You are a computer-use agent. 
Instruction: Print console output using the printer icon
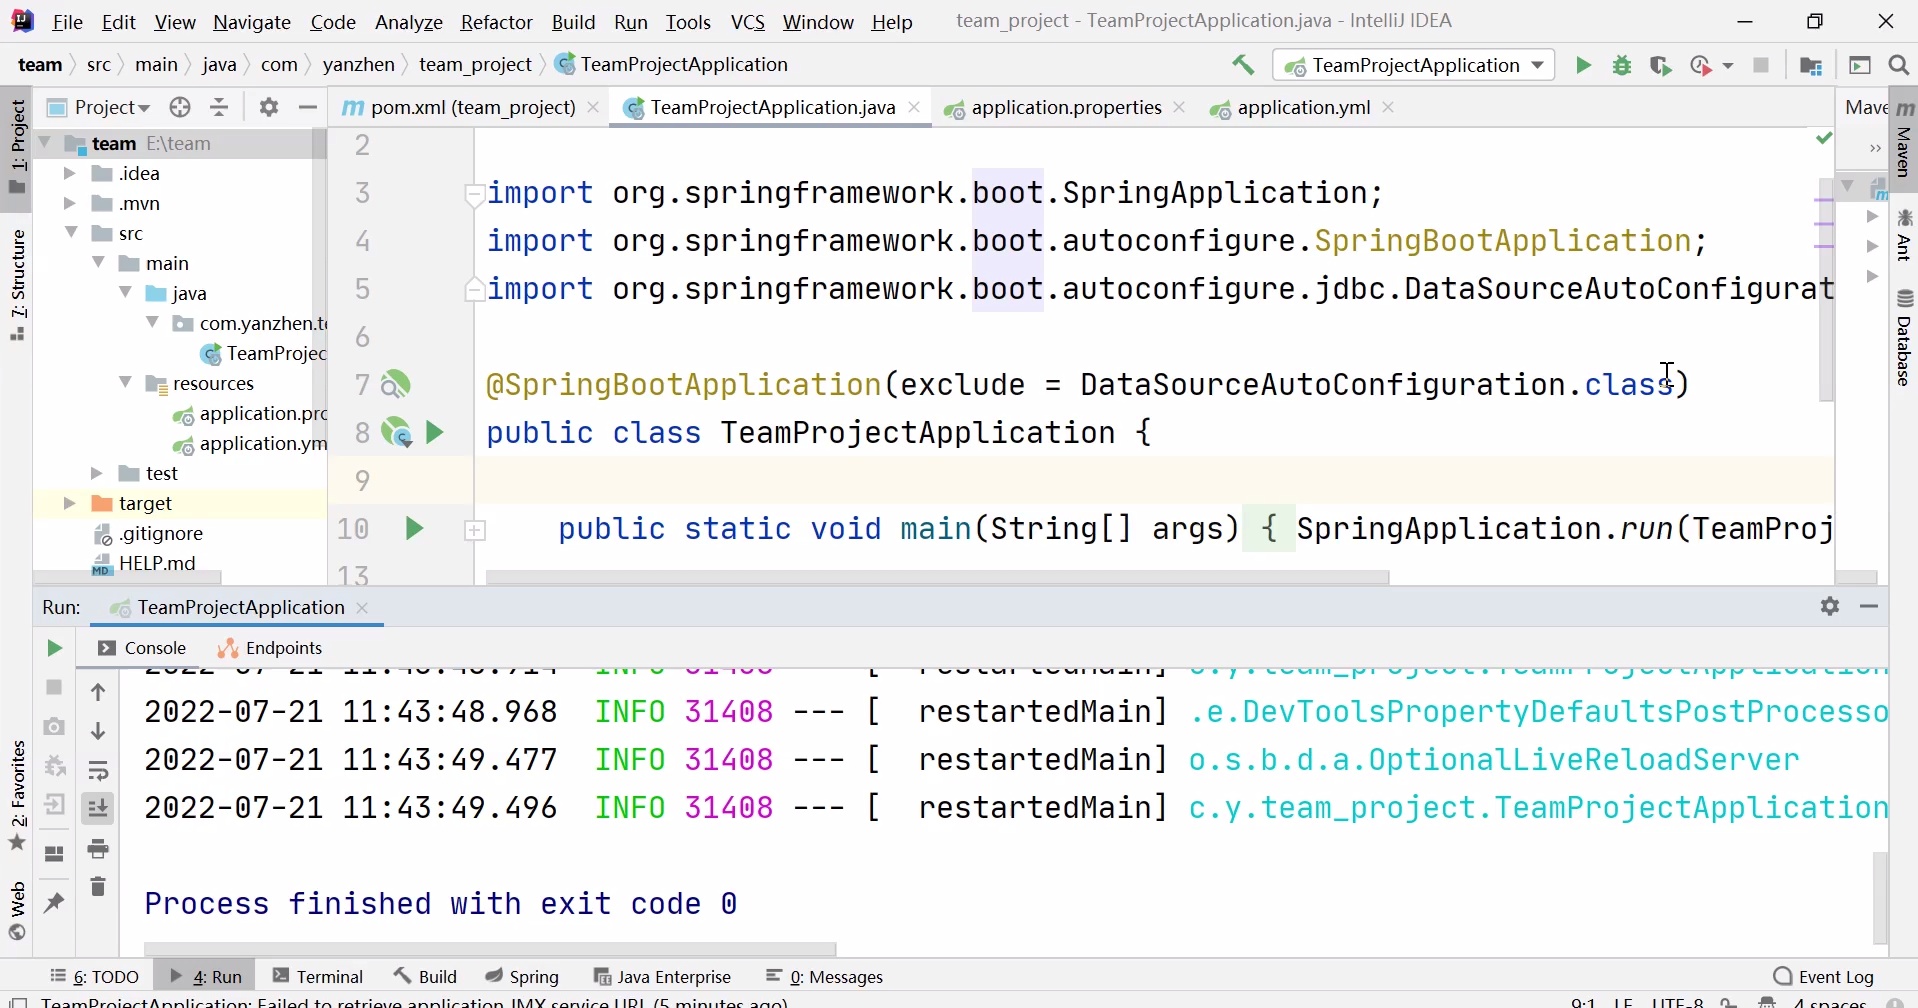click(98, 849)
